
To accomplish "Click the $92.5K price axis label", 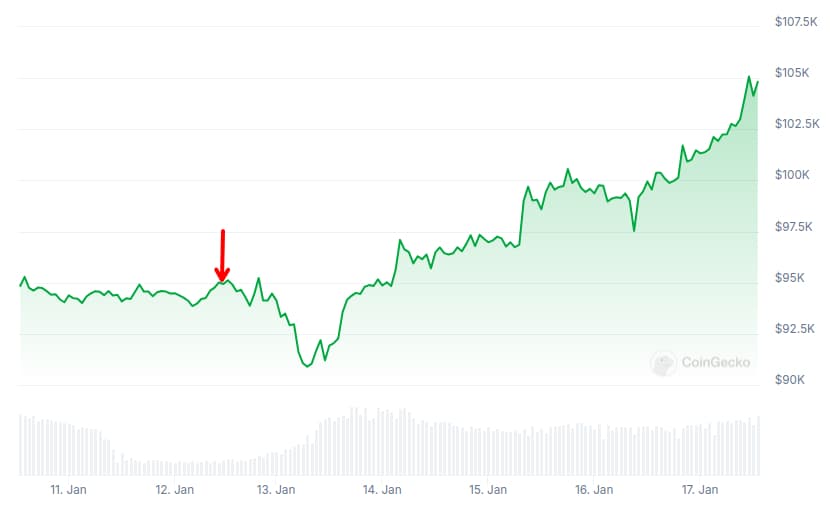I will [795, 329].
